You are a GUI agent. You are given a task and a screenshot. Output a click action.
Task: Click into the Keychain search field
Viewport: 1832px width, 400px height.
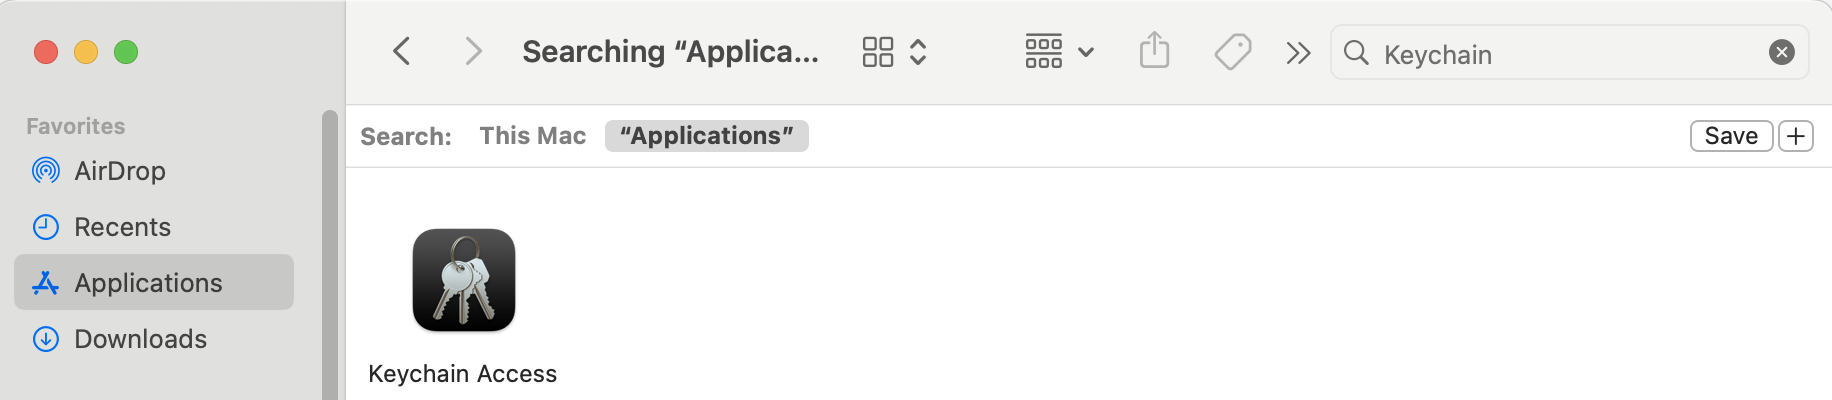coord(1570,53)
